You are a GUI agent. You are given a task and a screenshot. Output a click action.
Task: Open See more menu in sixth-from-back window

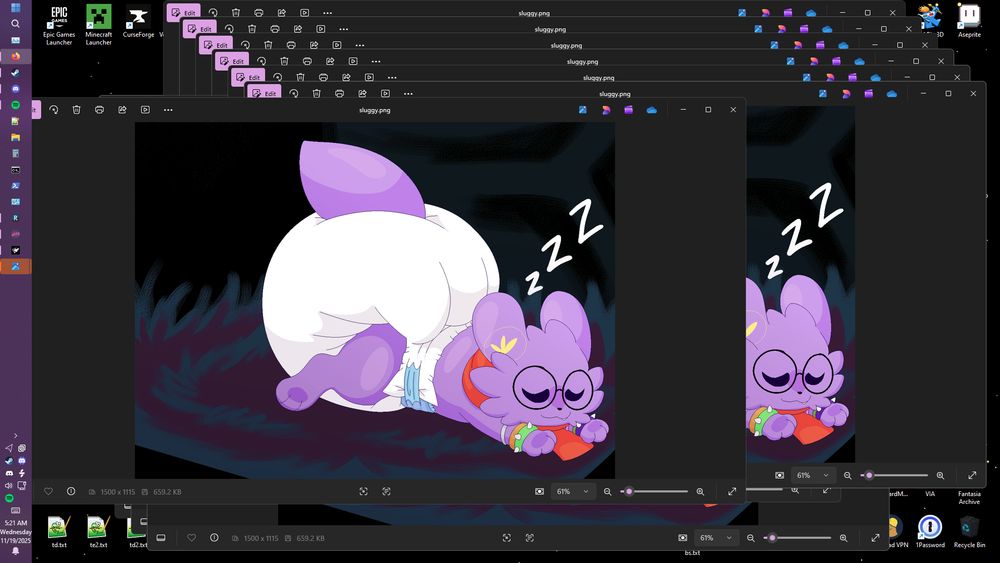(408, 93)
